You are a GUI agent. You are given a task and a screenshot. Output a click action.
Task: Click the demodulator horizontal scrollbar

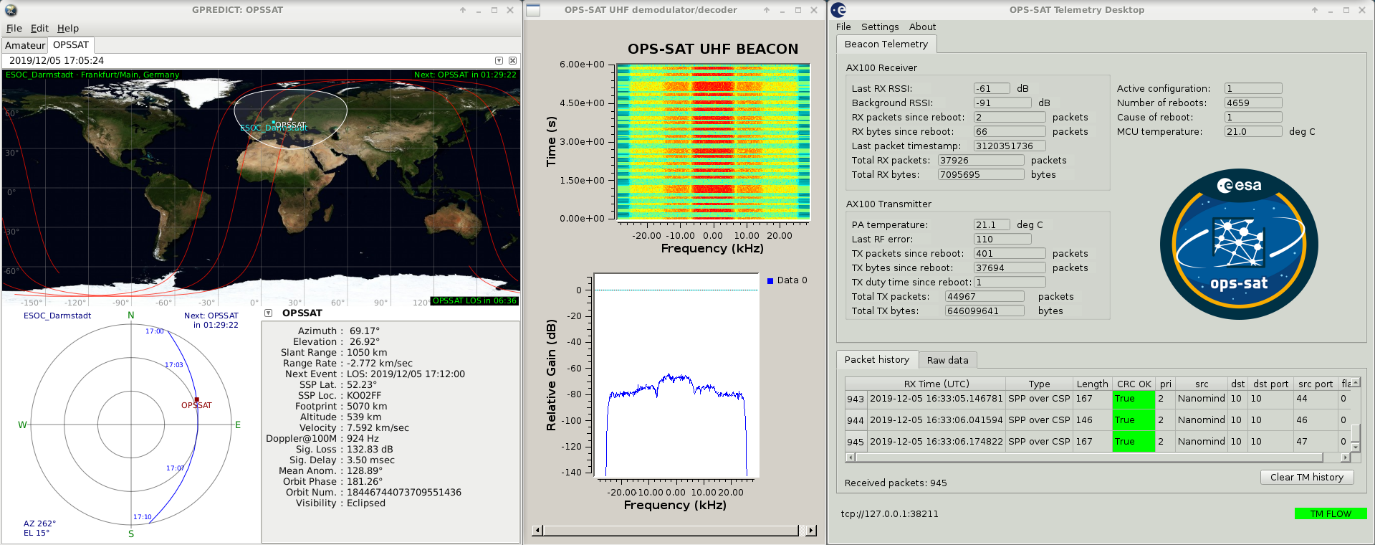[676, 530]
